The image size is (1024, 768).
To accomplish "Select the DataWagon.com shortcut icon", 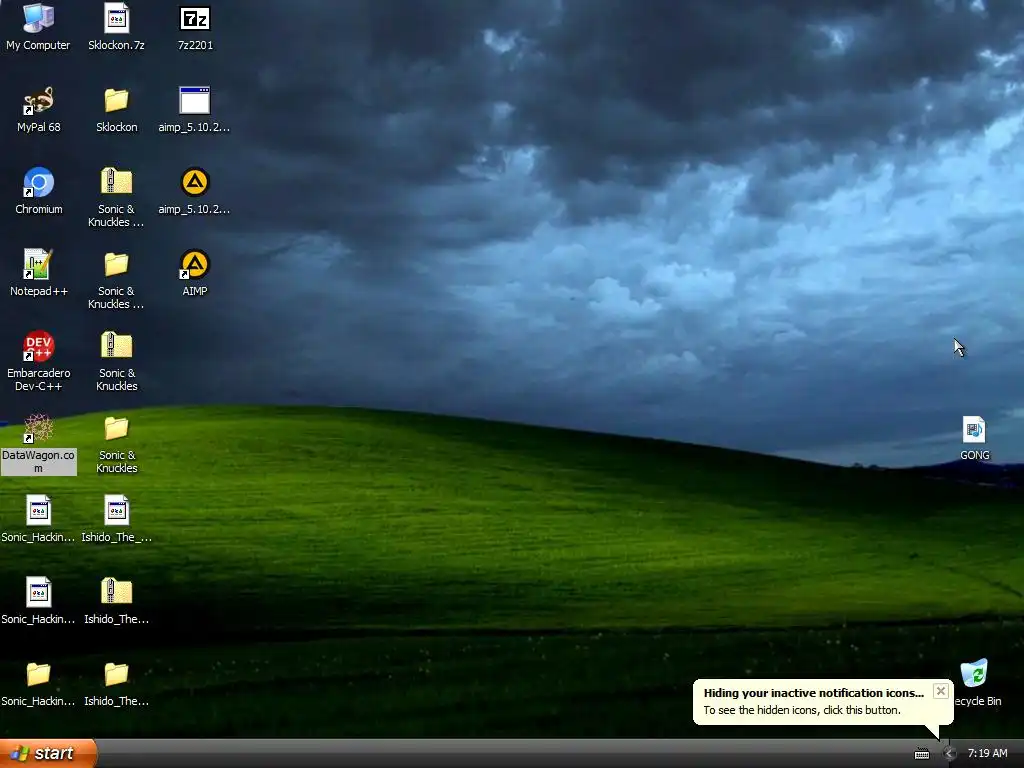I will coord(39,443).
